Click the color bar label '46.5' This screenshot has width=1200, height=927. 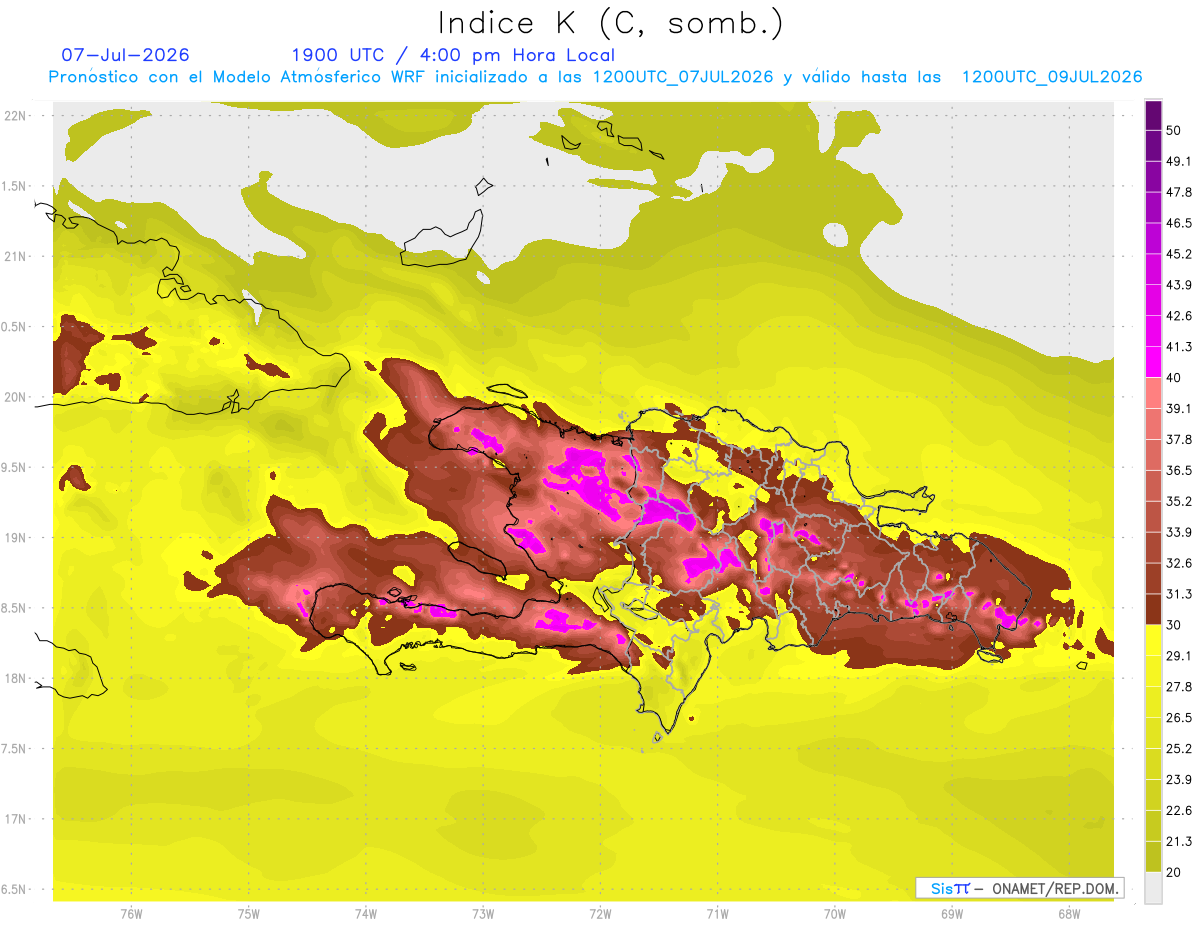click(x=1179, y=223)
